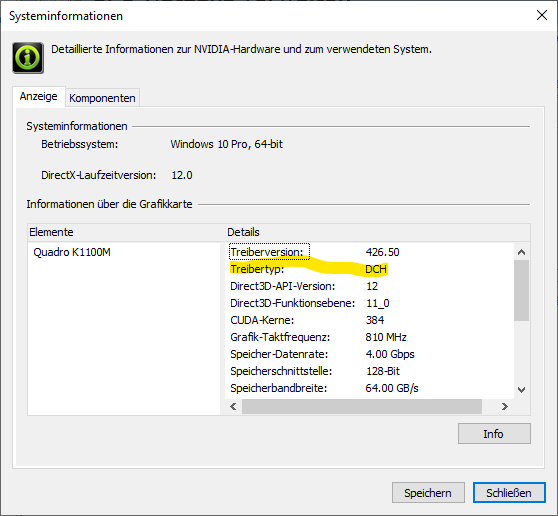Select the Treibertyp row label
This screenshot has height=516, width=558.
257,269
